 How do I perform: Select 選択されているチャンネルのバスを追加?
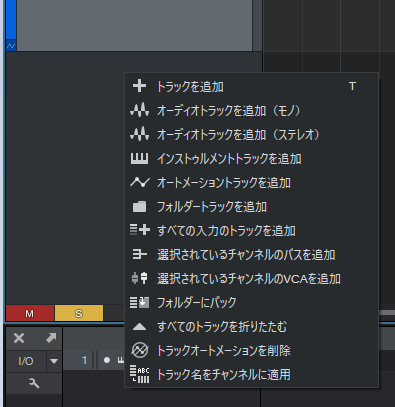(252, 254)
